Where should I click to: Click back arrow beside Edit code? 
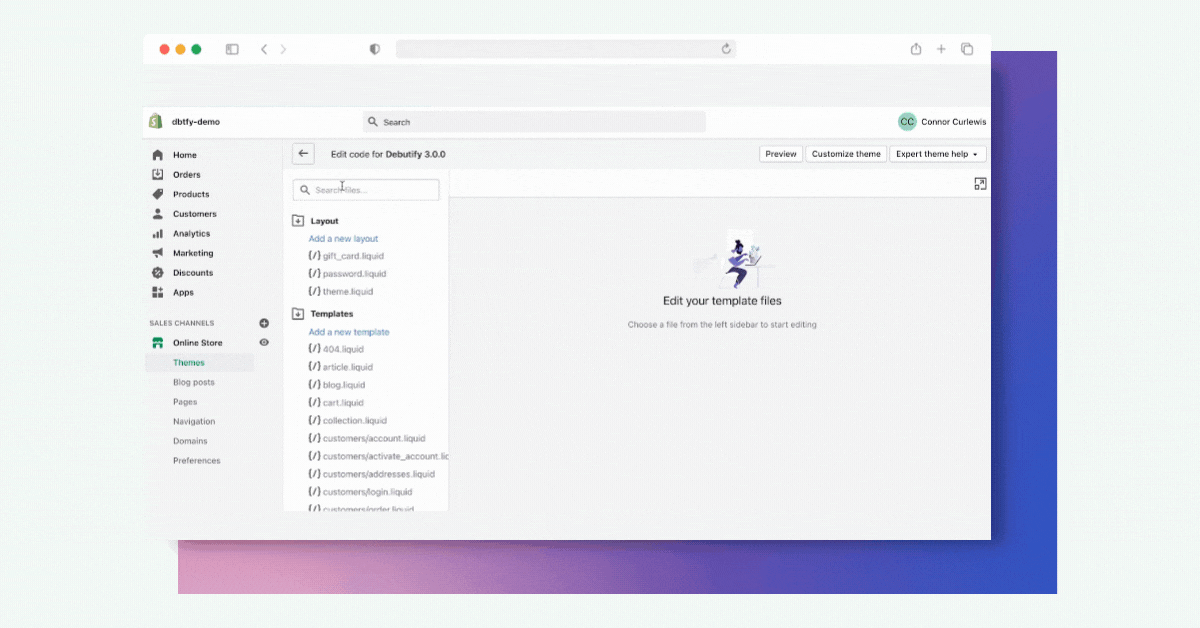click(303, 154)
